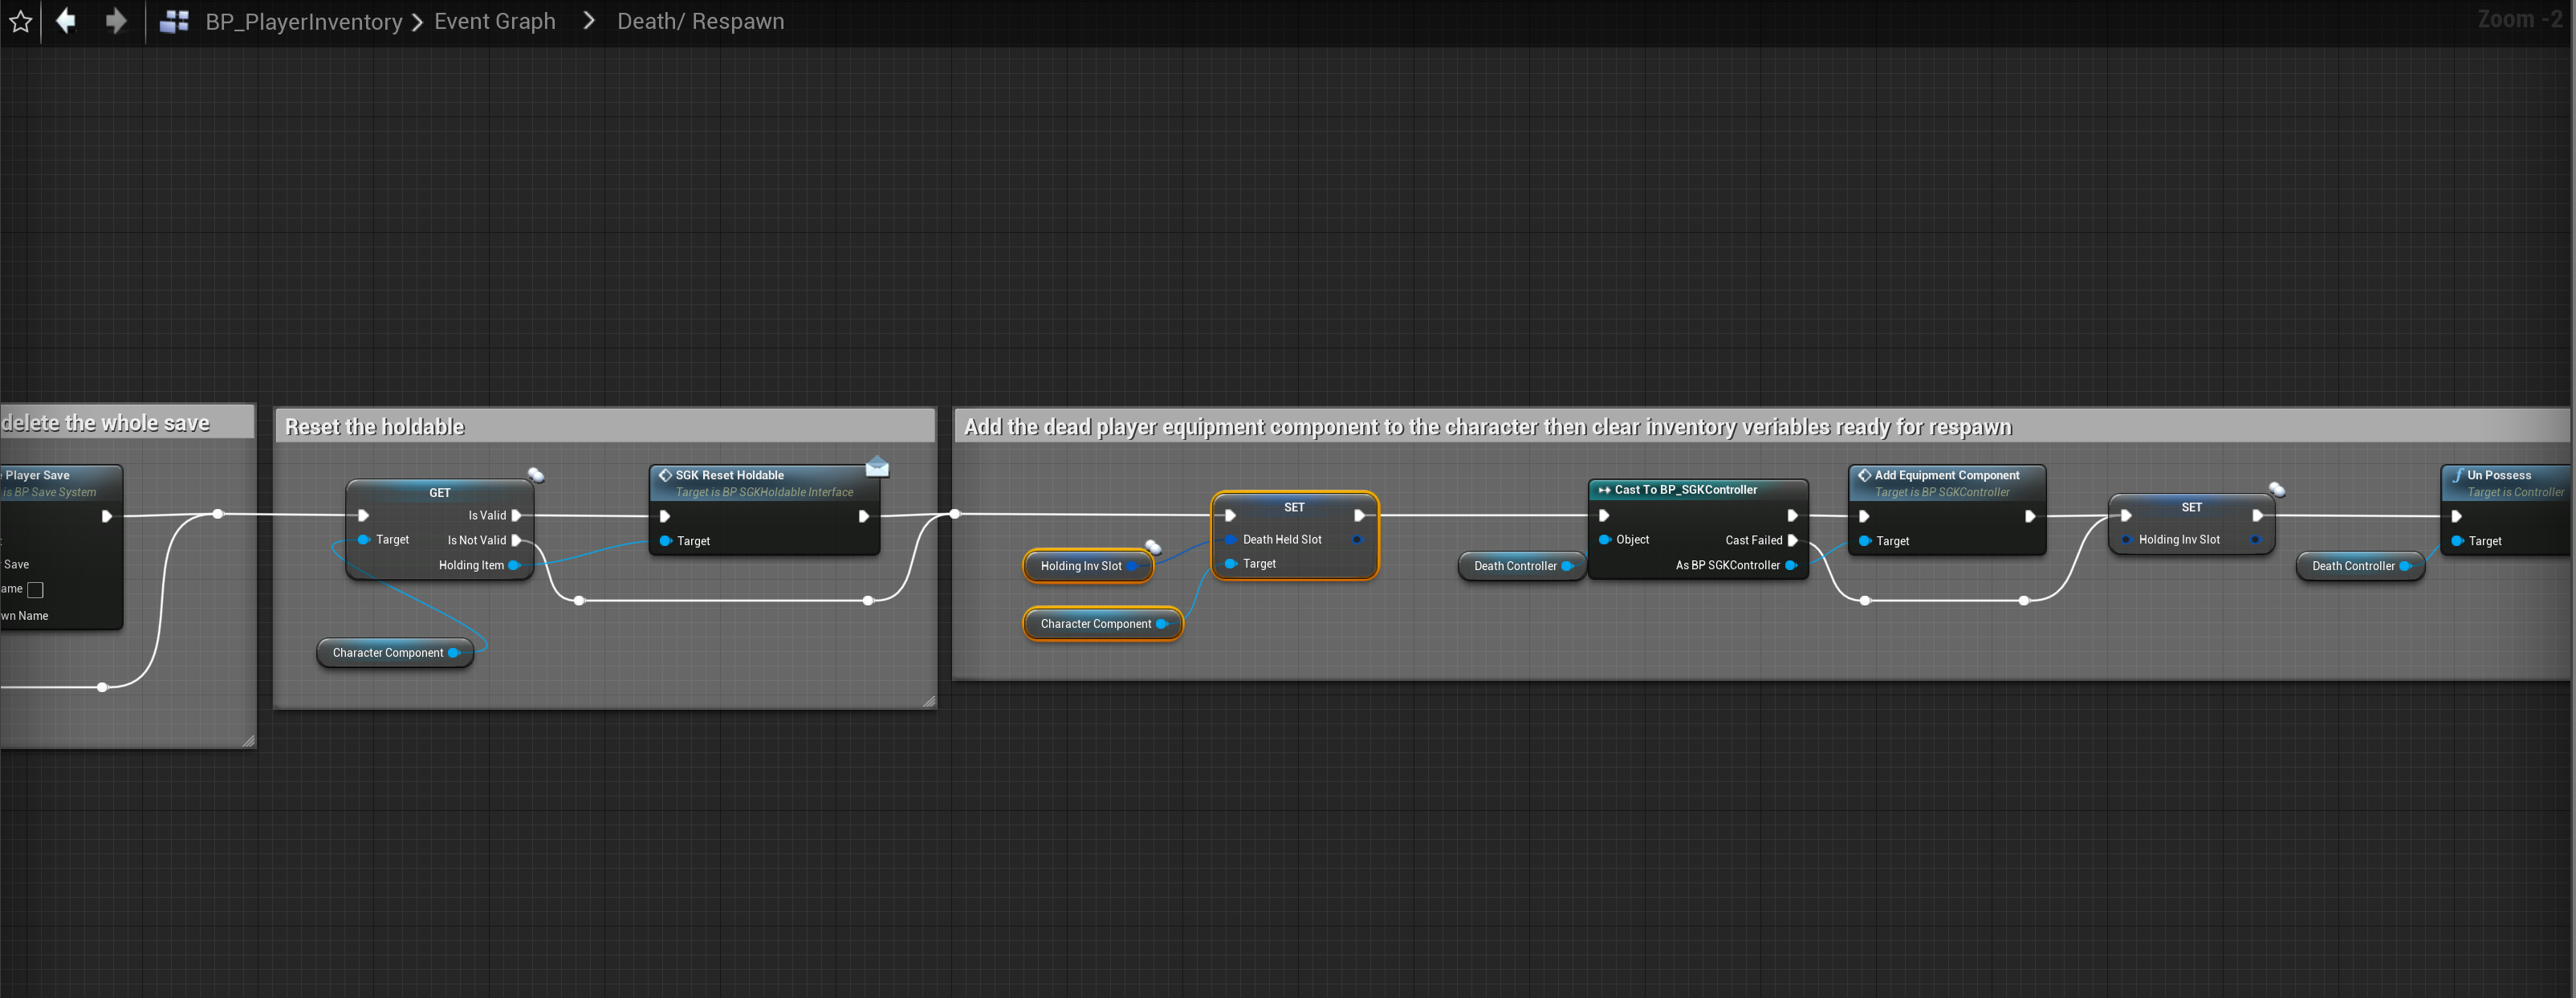
Task: Click the blueprint grid icon in breadcrumb
Action: (174, 21)
